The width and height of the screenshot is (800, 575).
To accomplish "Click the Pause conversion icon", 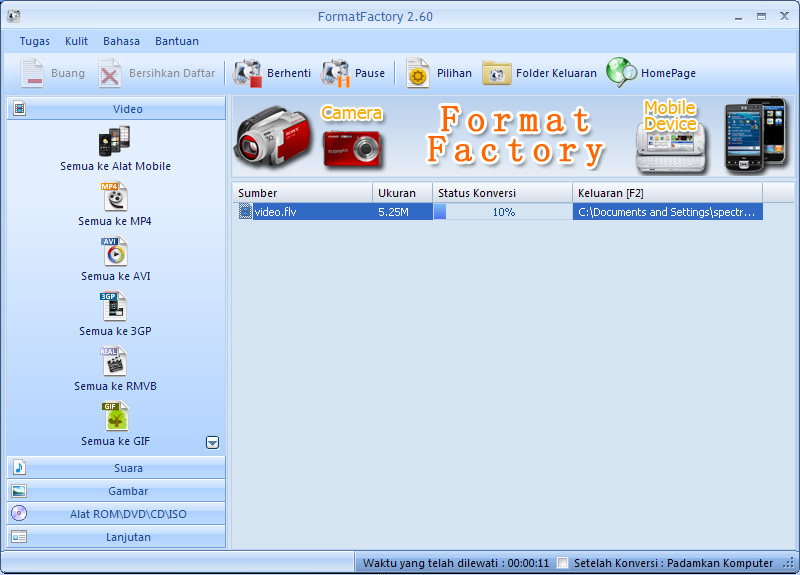I will click(336, 73).
